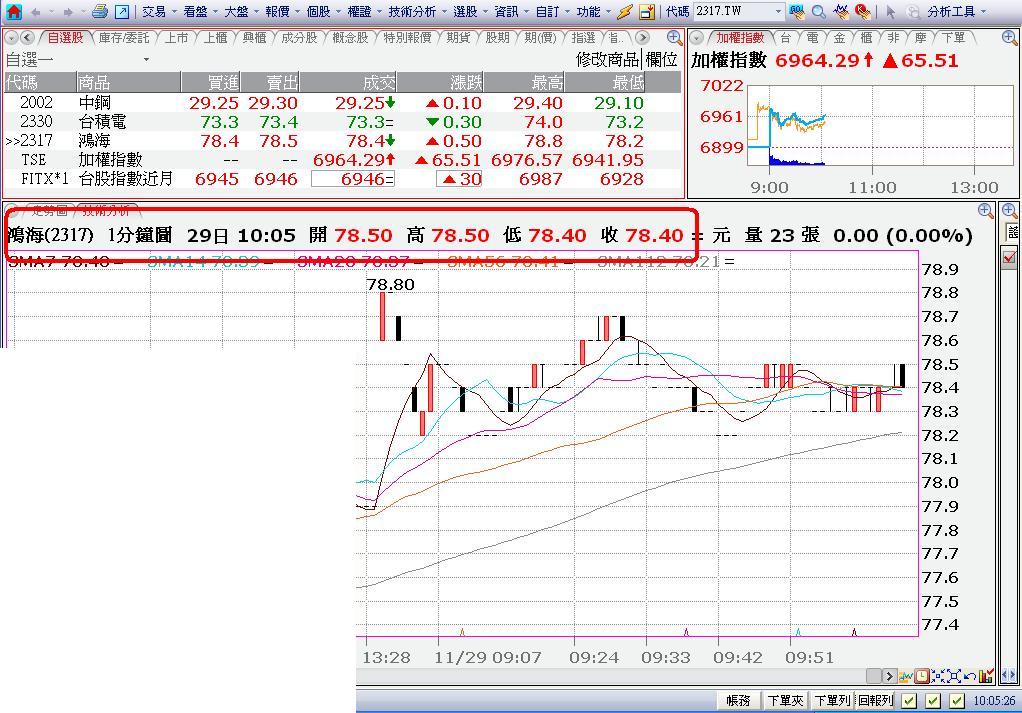1022x713 pixels.
Task: Click the icon right of the code box
Action: click(796, 11)
